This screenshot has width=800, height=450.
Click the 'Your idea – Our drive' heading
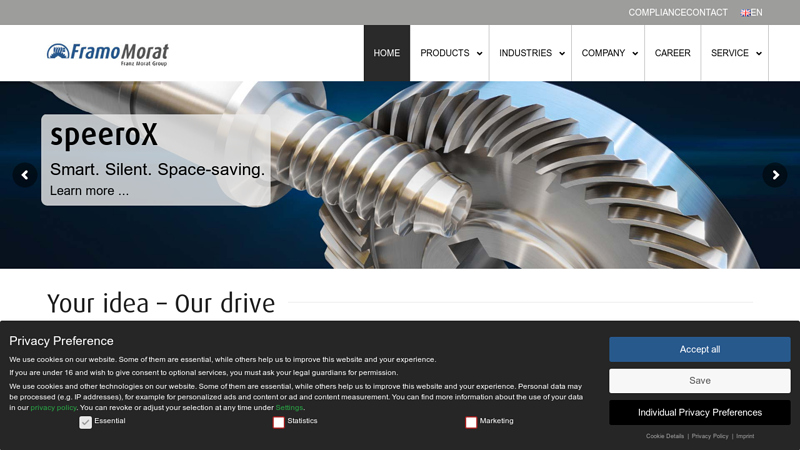[x=161, y=303]
